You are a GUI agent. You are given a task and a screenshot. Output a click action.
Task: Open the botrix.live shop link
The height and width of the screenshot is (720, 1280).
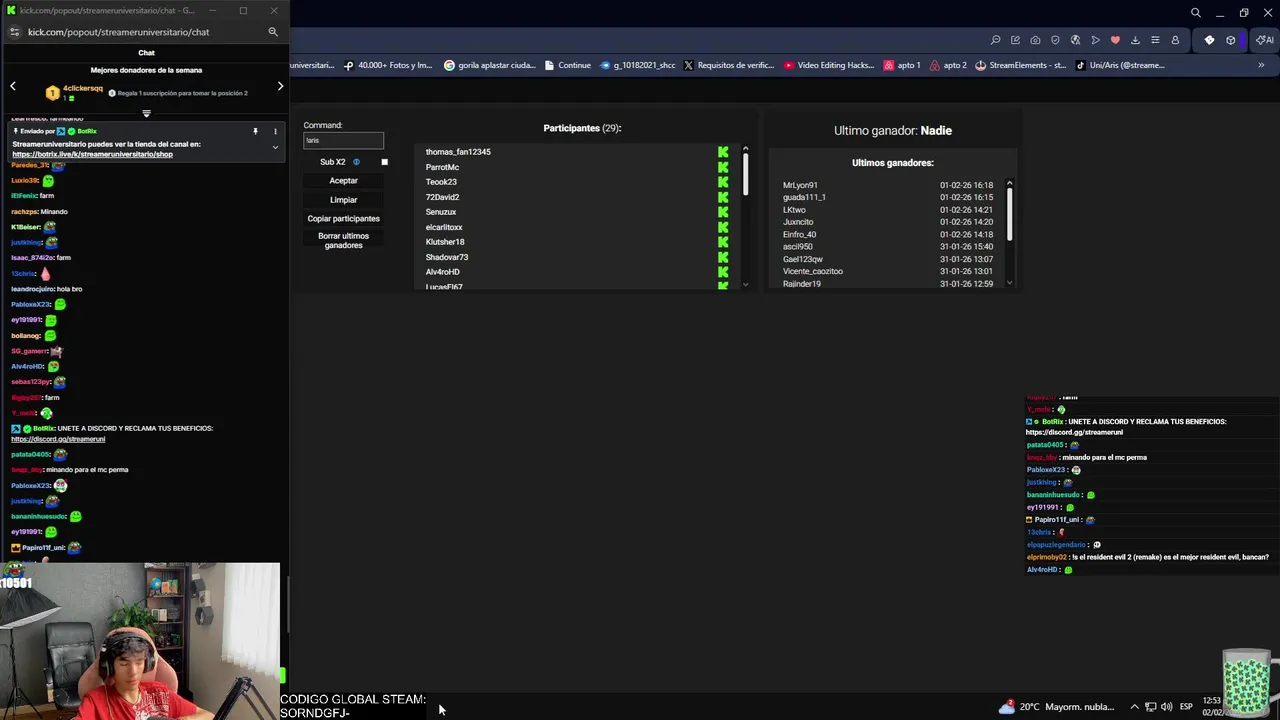pyautogui.click(x=92, y=154)
